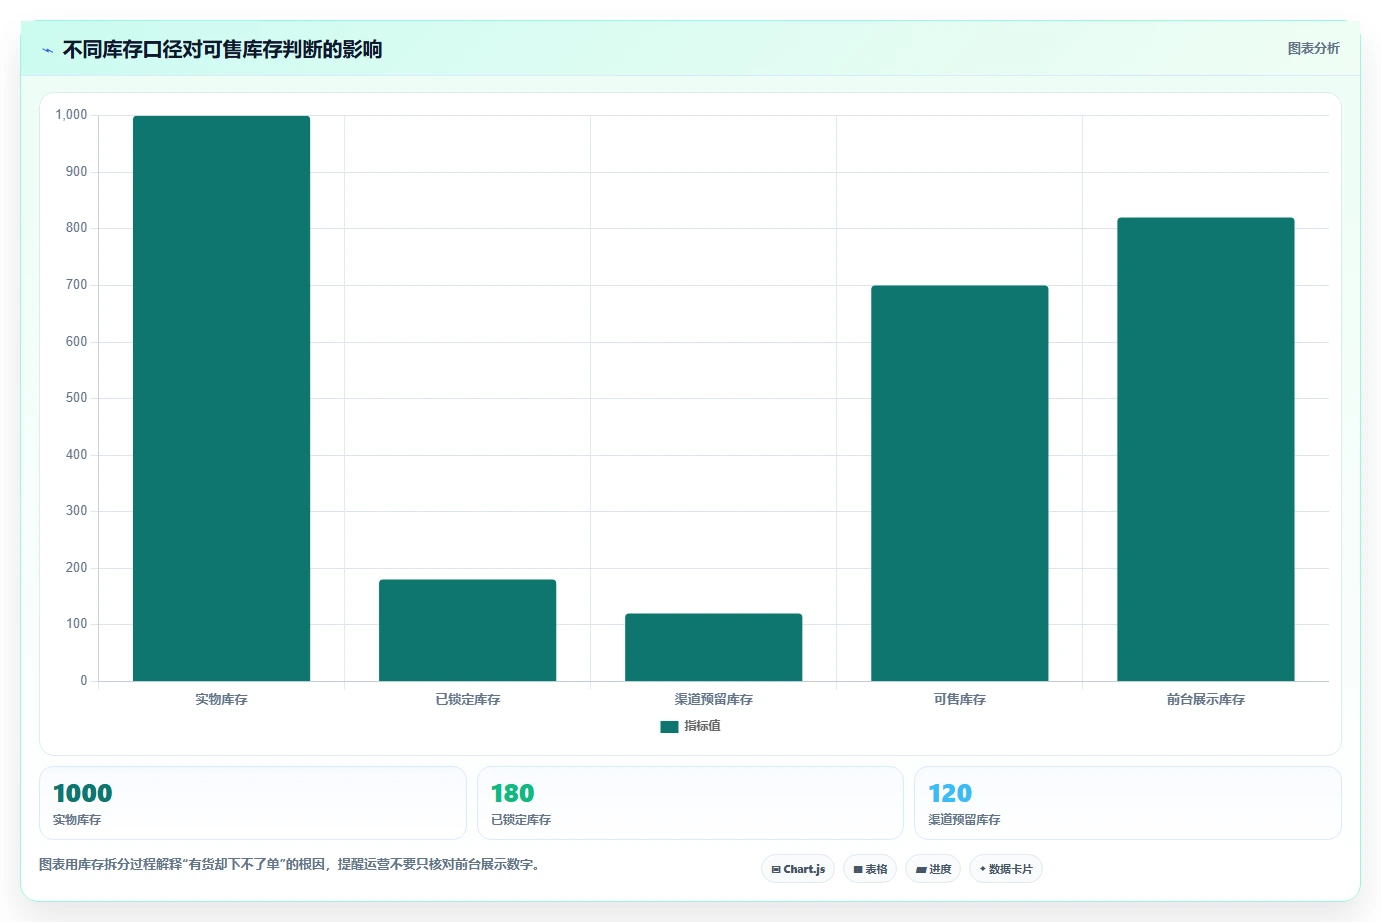Click the 指标值 legend label
The width and height of the screenshot is (1381, 922).
(702, 726)
